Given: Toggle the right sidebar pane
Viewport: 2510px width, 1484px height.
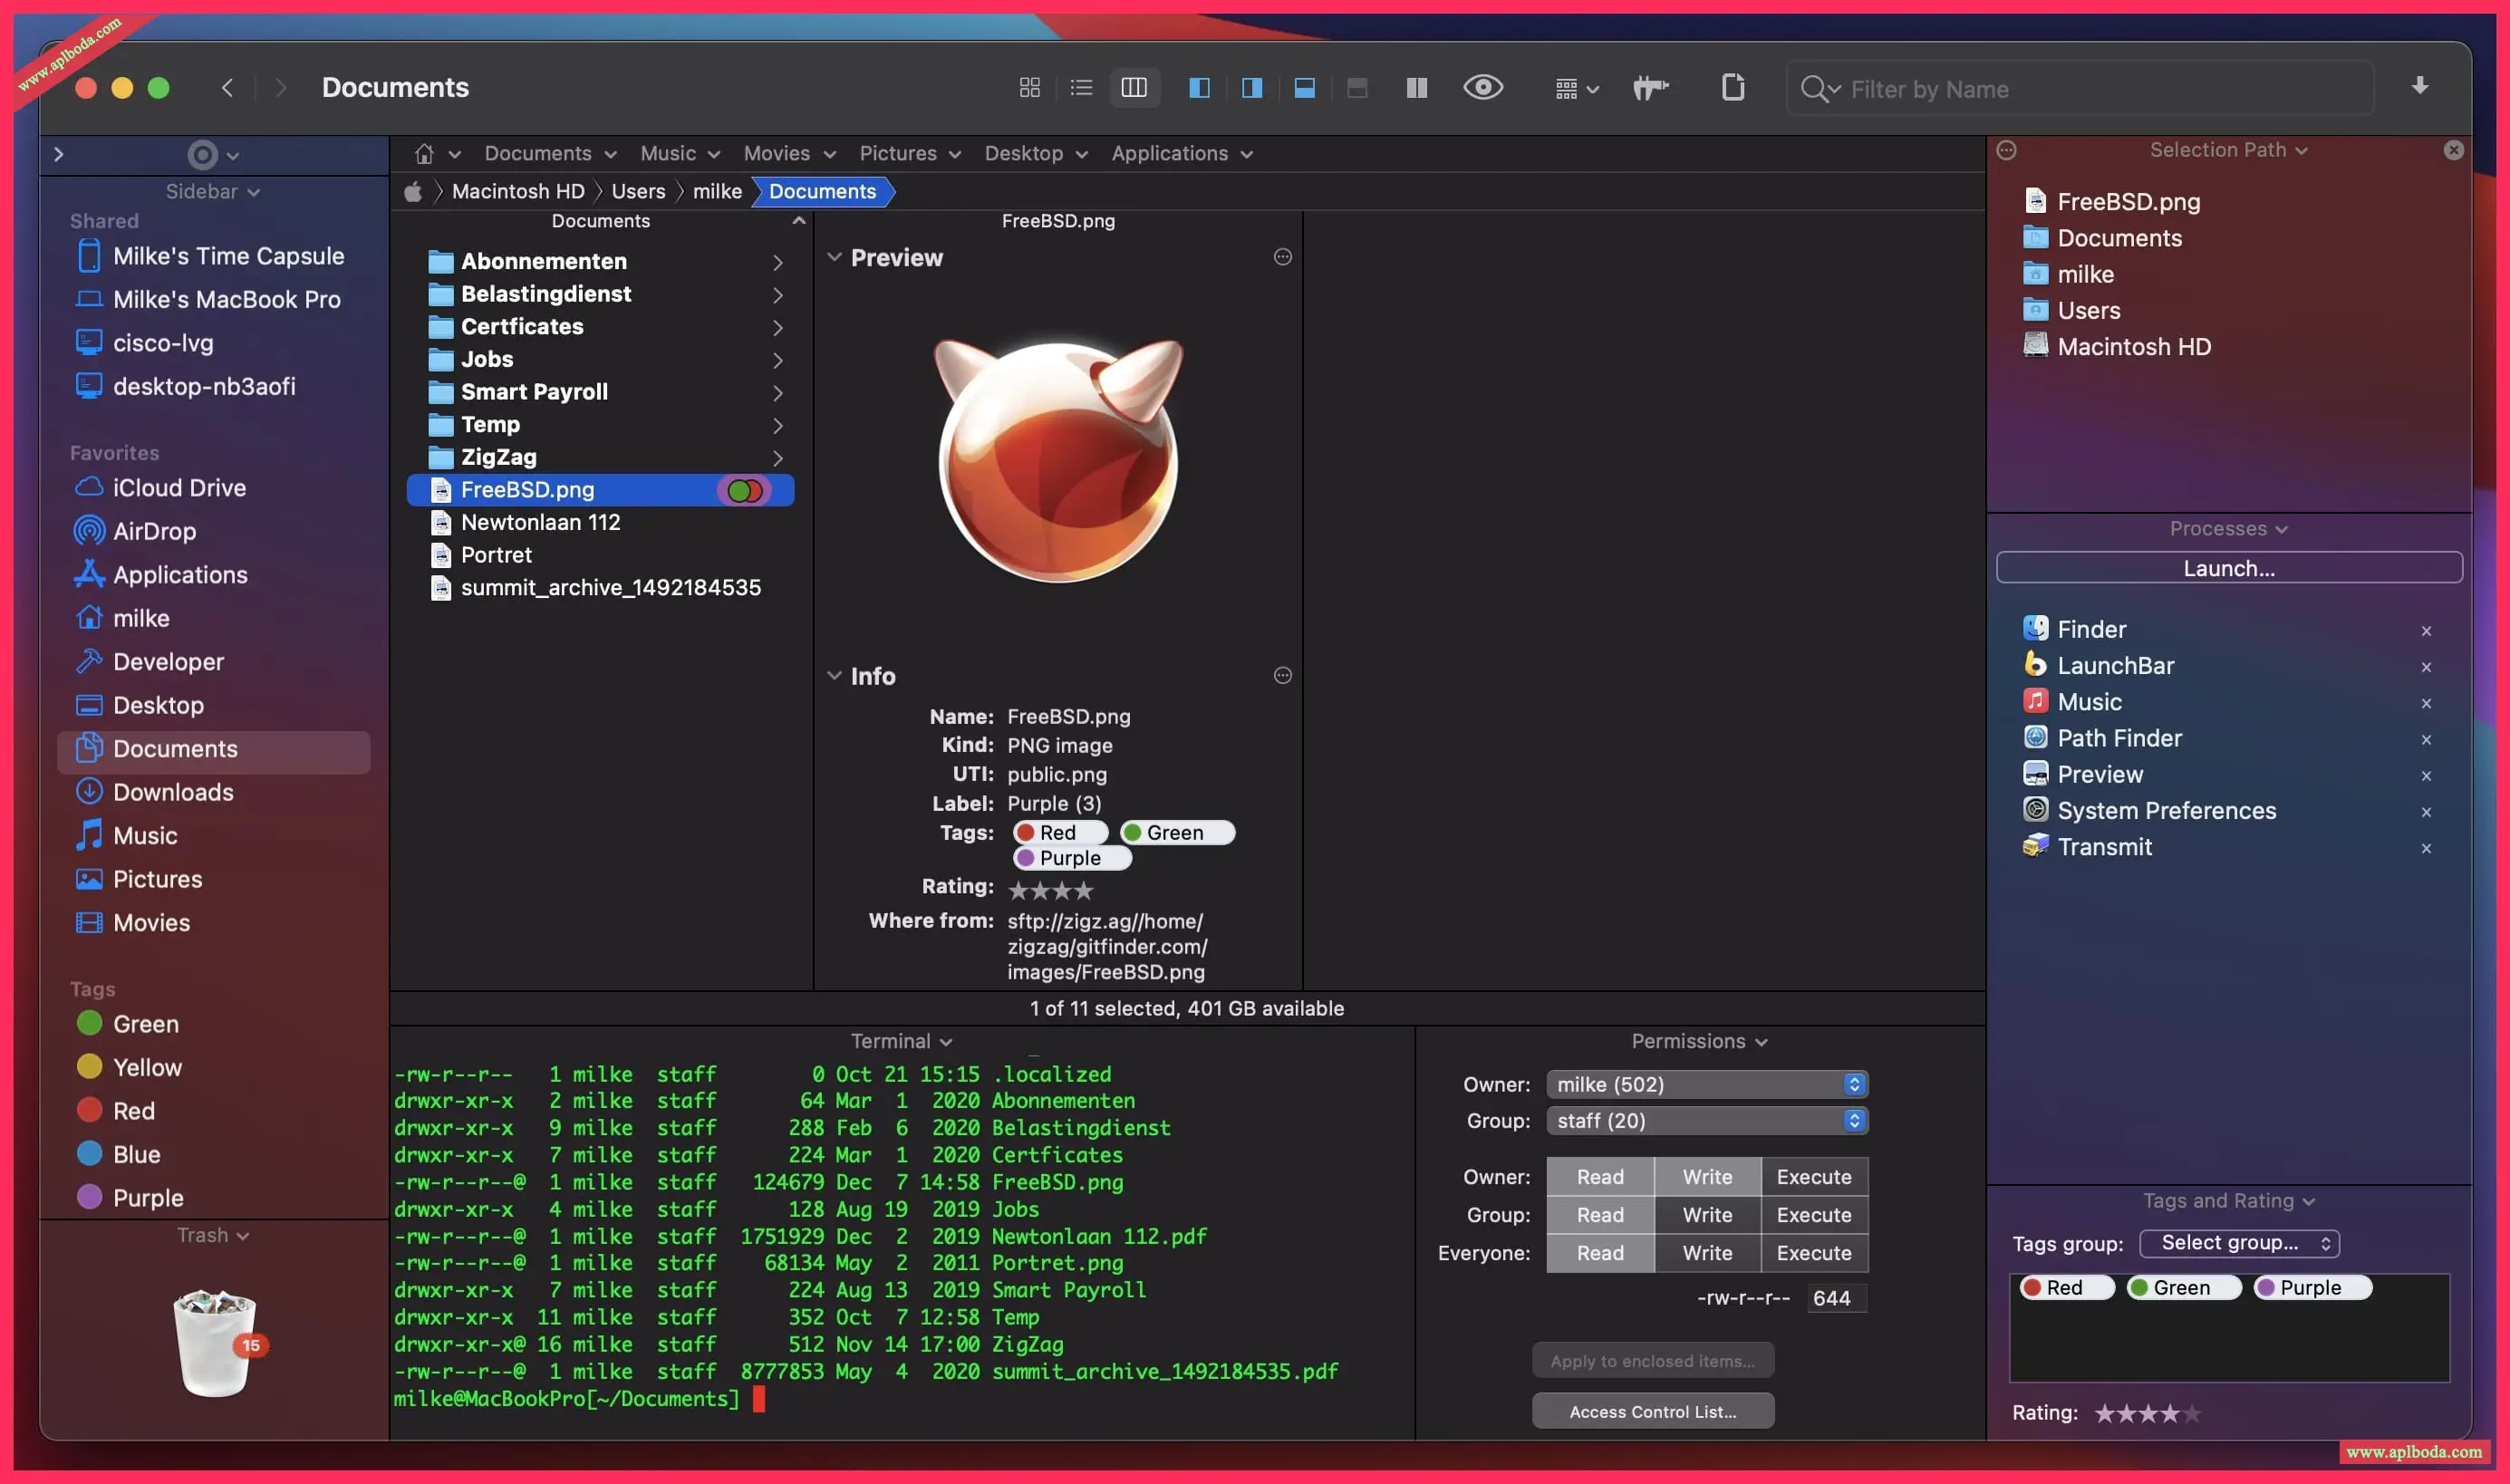Looking at the screenshot, I should click(1251, 88).
